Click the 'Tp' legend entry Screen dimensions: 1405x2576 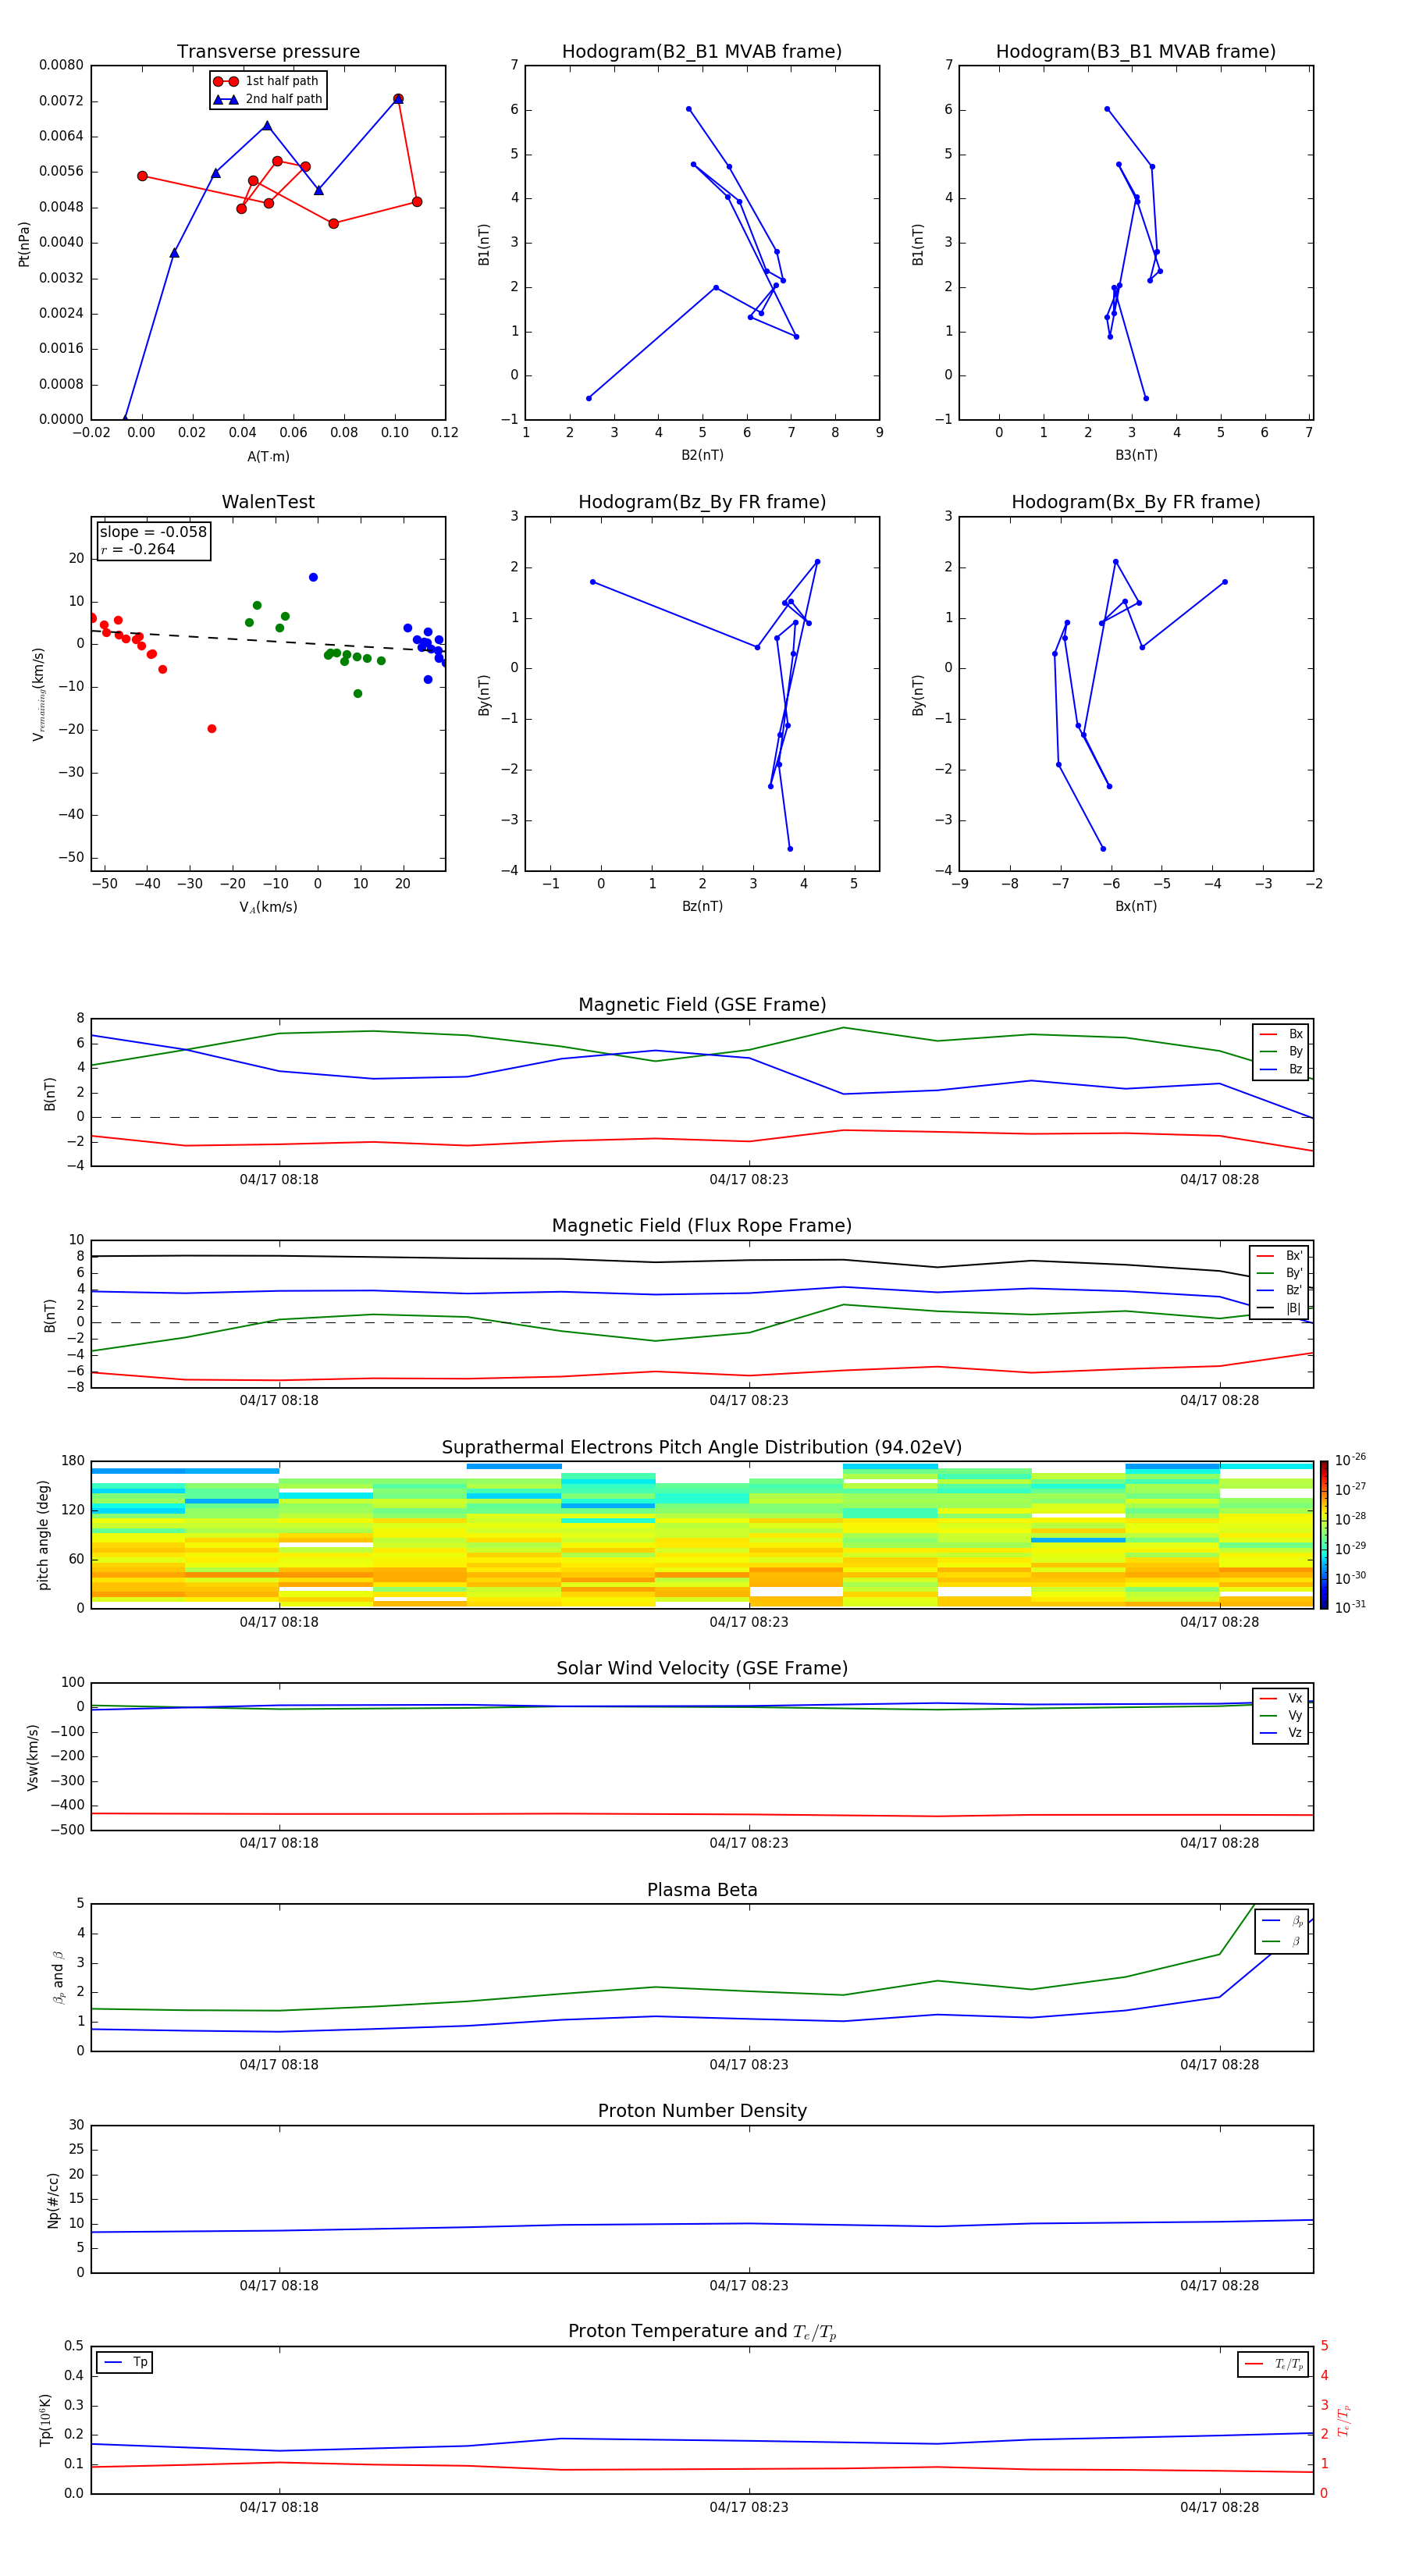coord(125,2363)
